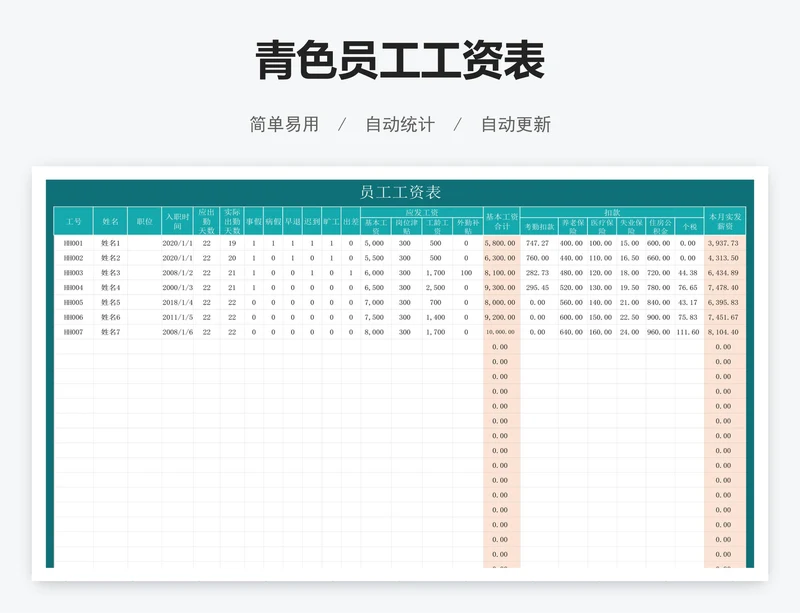The width and height of the screenshot is (800, 613).
Task: Select the 养老保险 column header
Action: point(573,226)
